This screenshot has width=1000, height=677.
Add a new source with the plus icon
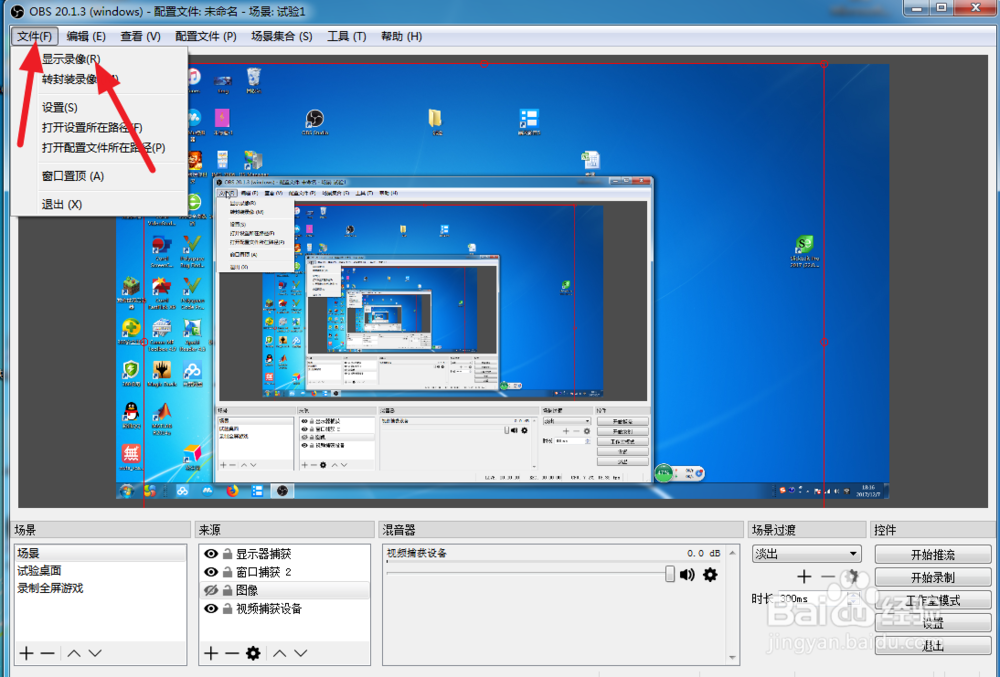tap(210, 653)
